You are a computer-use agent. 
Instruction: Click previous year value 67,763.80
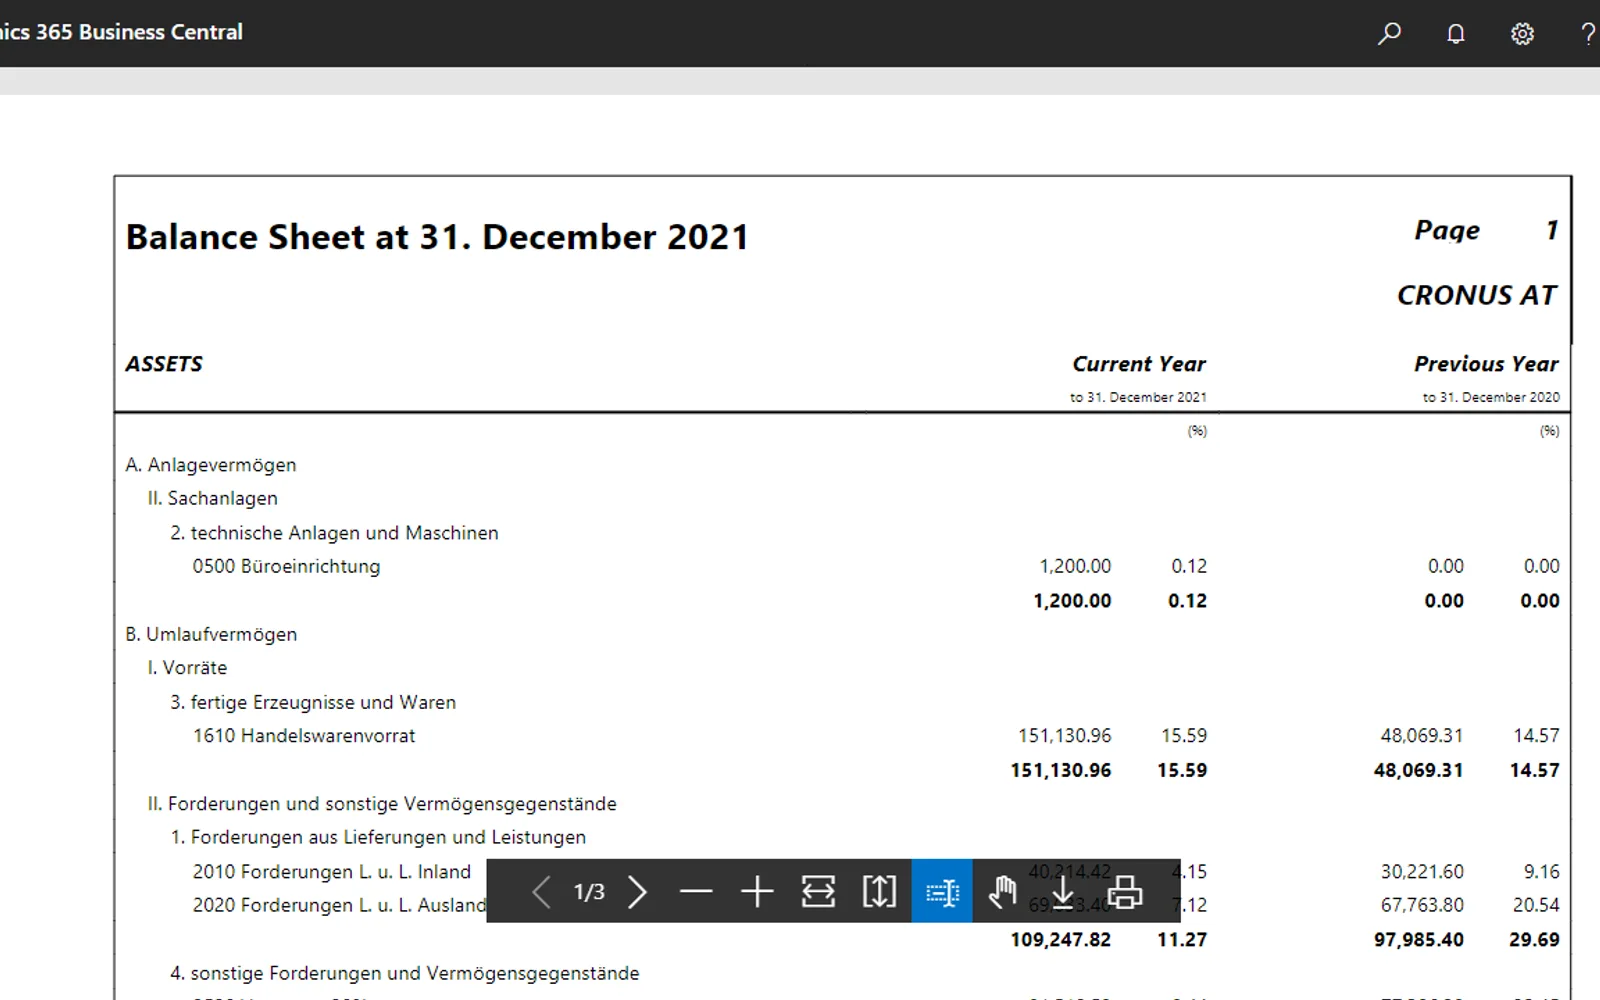pos(1422,905)
